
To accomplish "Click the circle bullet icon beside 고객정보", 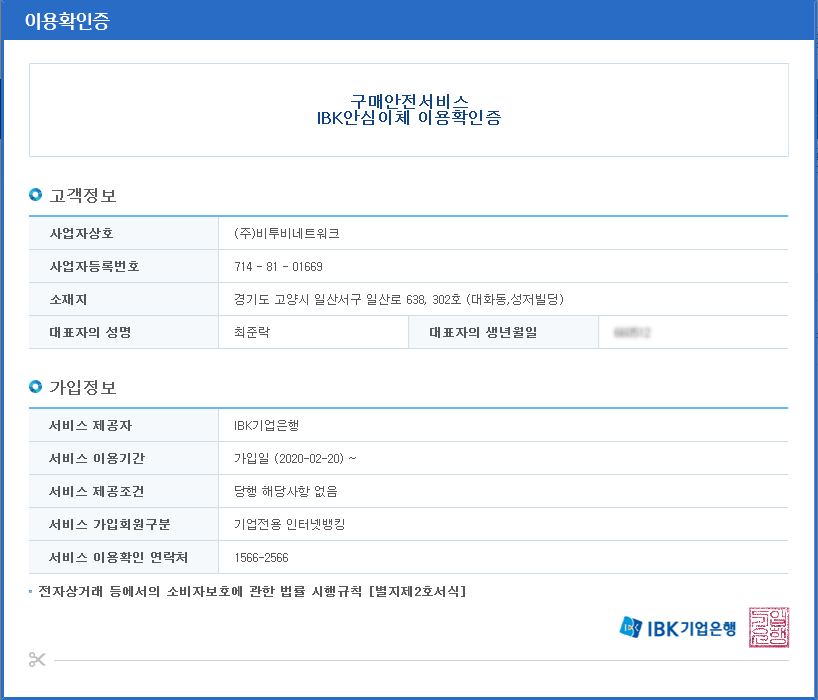I will 36,195.
